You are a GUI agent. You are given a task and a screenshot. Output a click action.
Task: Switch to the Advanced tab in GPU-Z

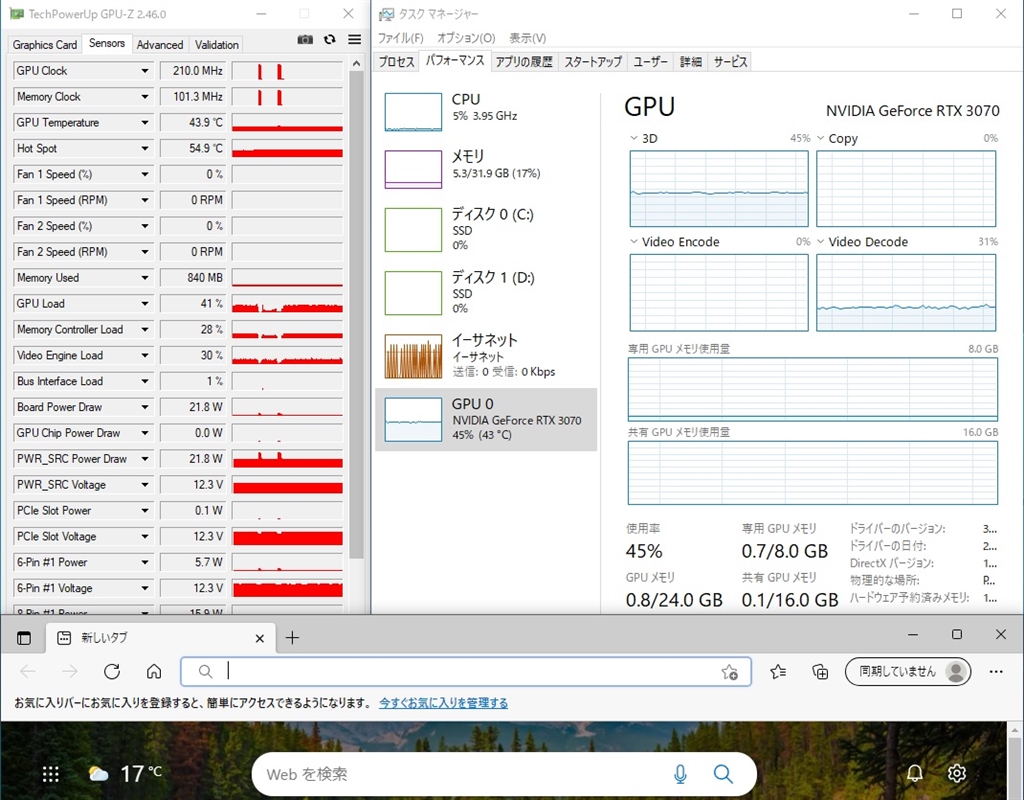point(160,44)
